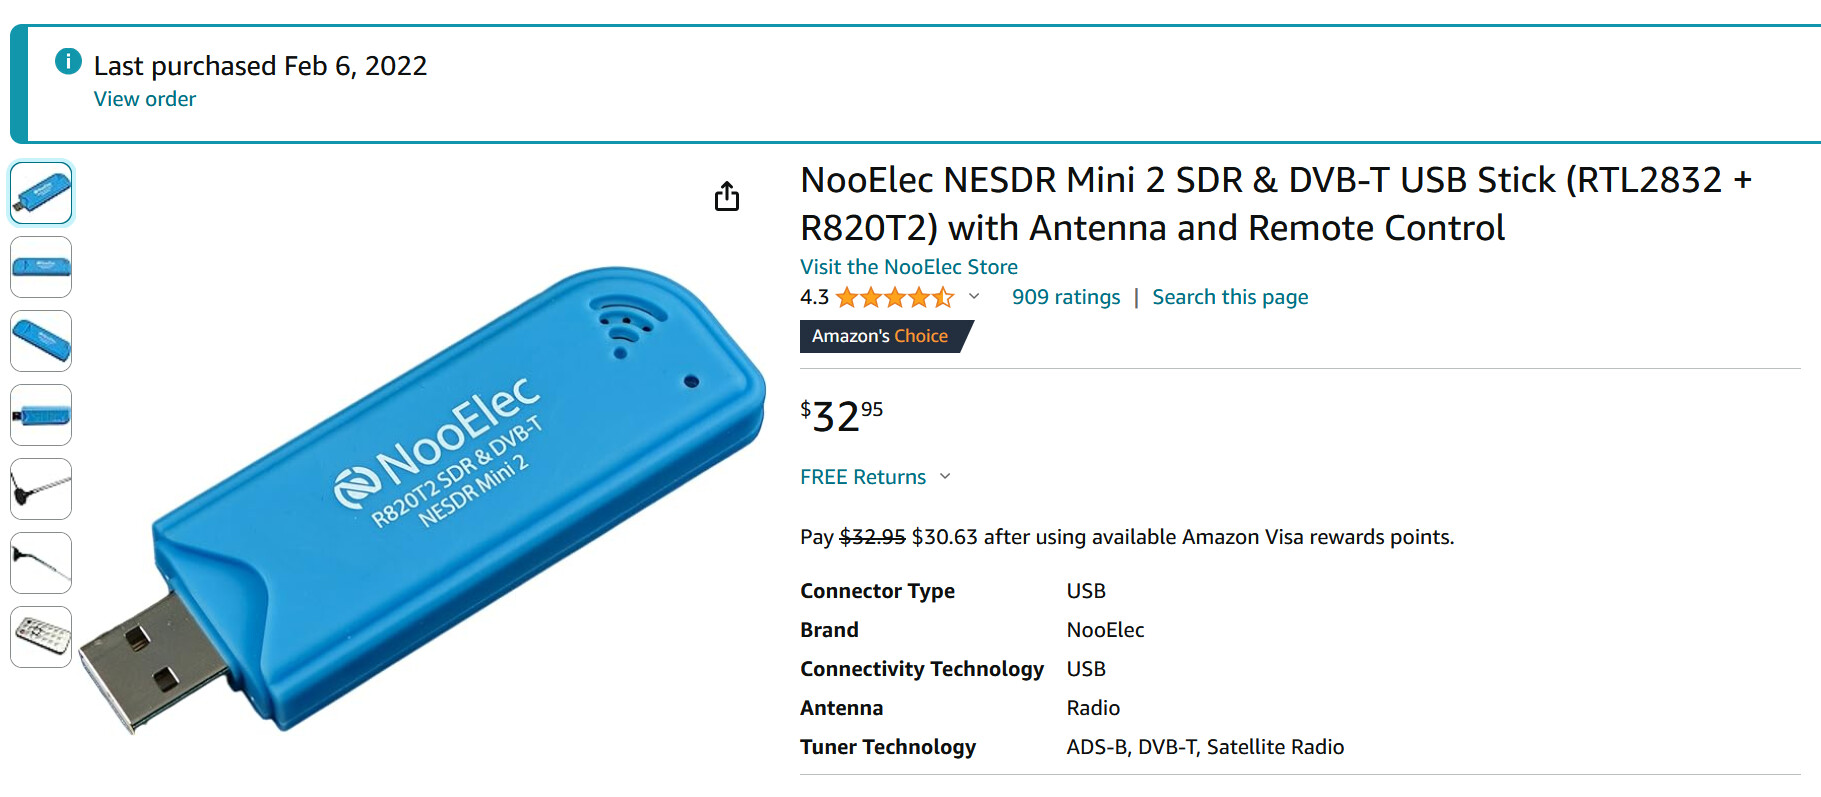Screen dimensions: 1821x797
Task: Click the star rating icons
Action: tap(894, 297)
